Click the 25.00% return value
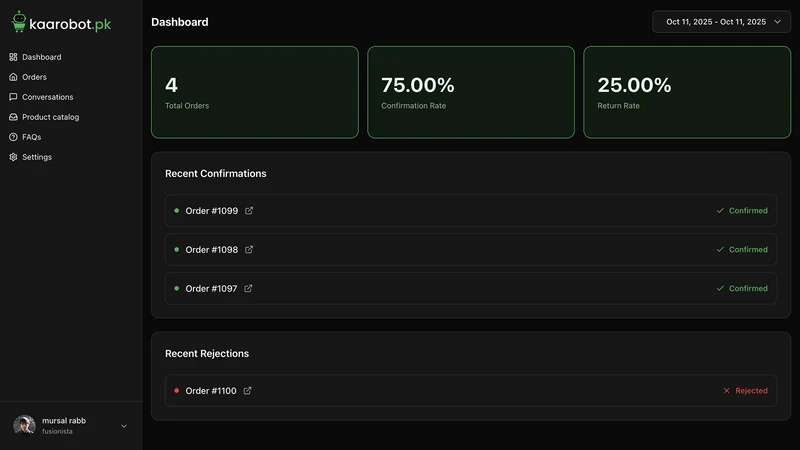Image resolution: width=800 pixels, height=450 pixels. (634, 85)
